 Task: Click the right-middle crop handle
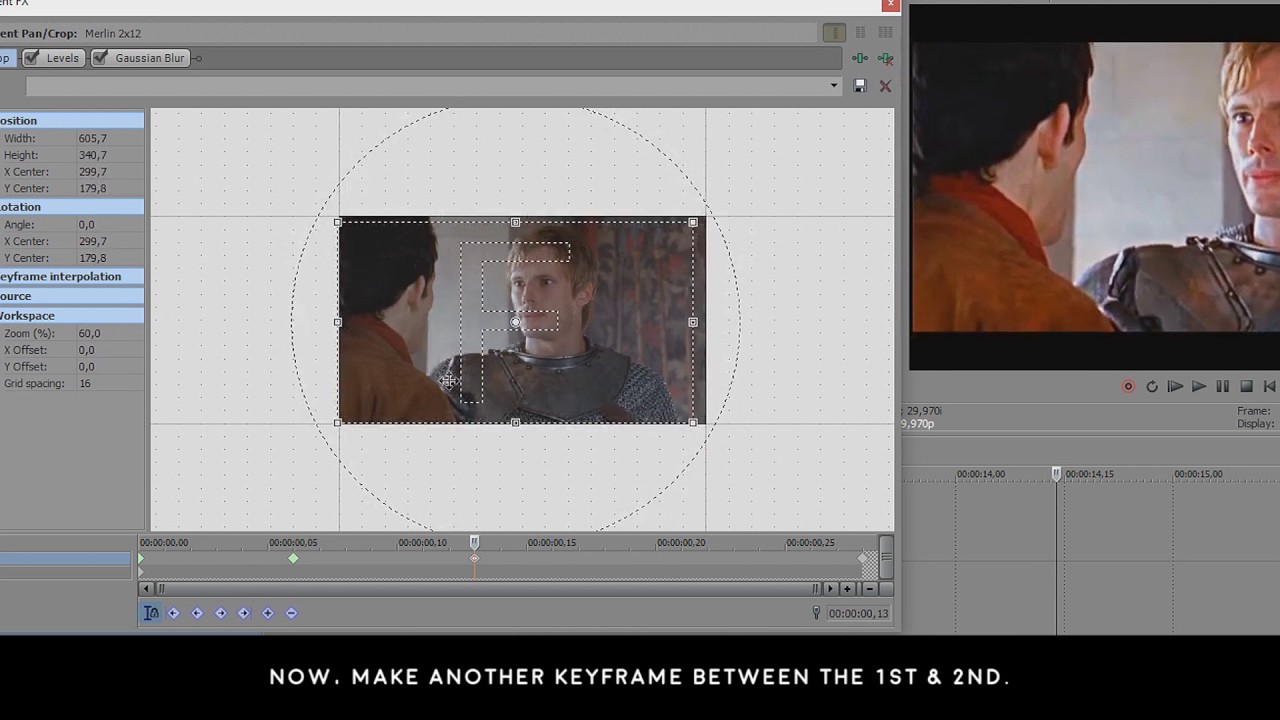[x=693, y=322]
